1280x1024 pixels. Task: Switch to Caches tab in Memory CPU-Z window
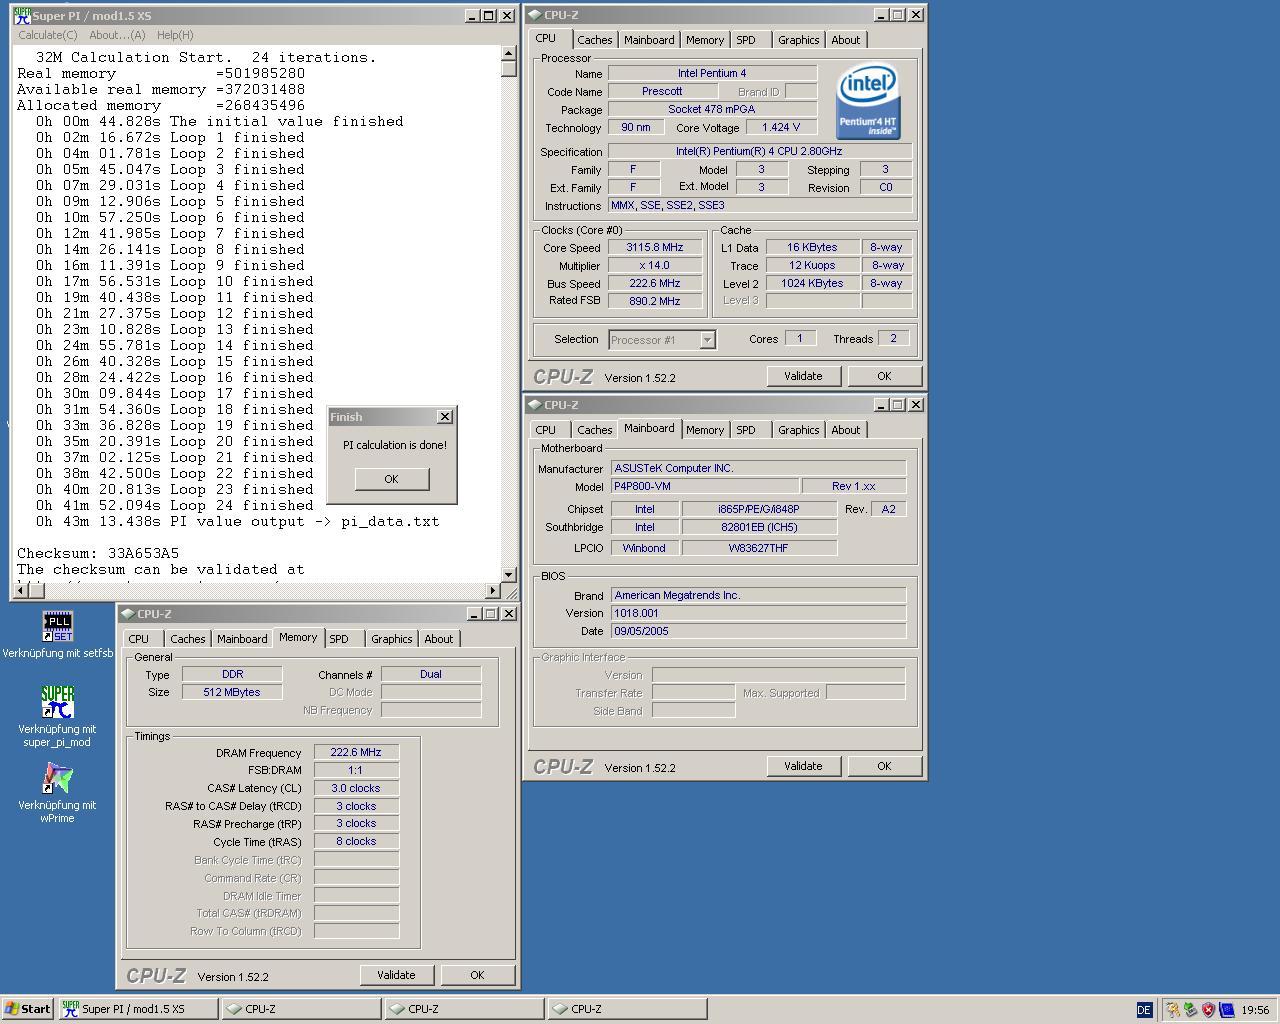187,639
